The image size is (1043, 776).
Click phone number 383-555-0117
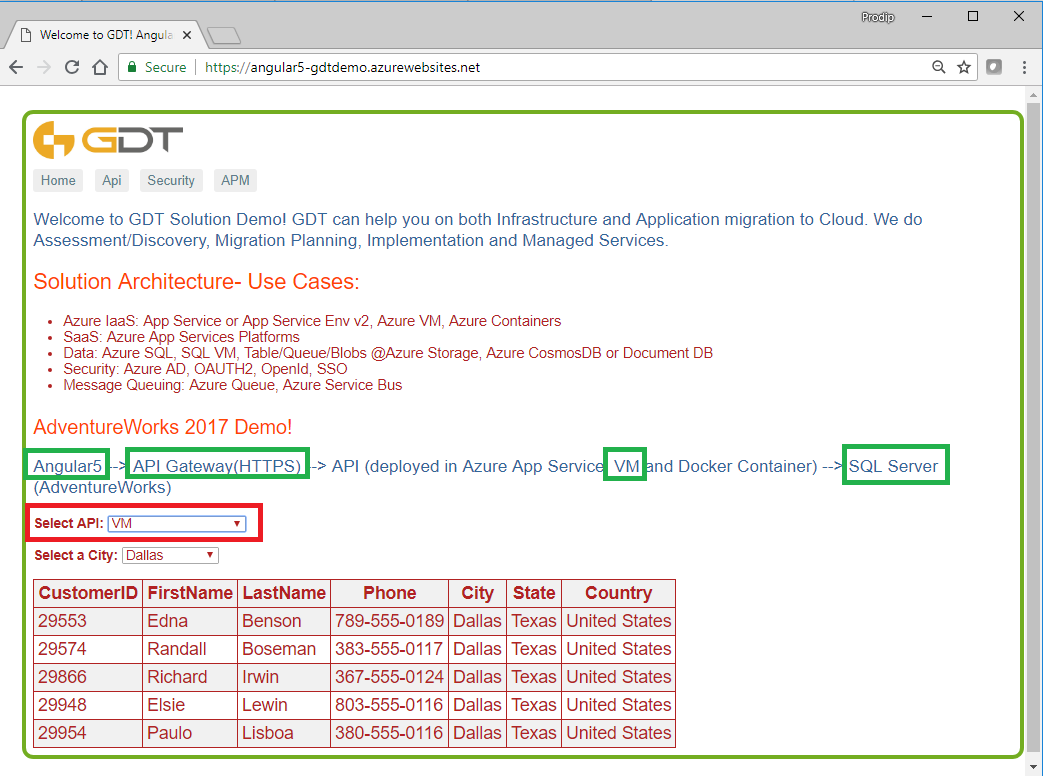390,649
